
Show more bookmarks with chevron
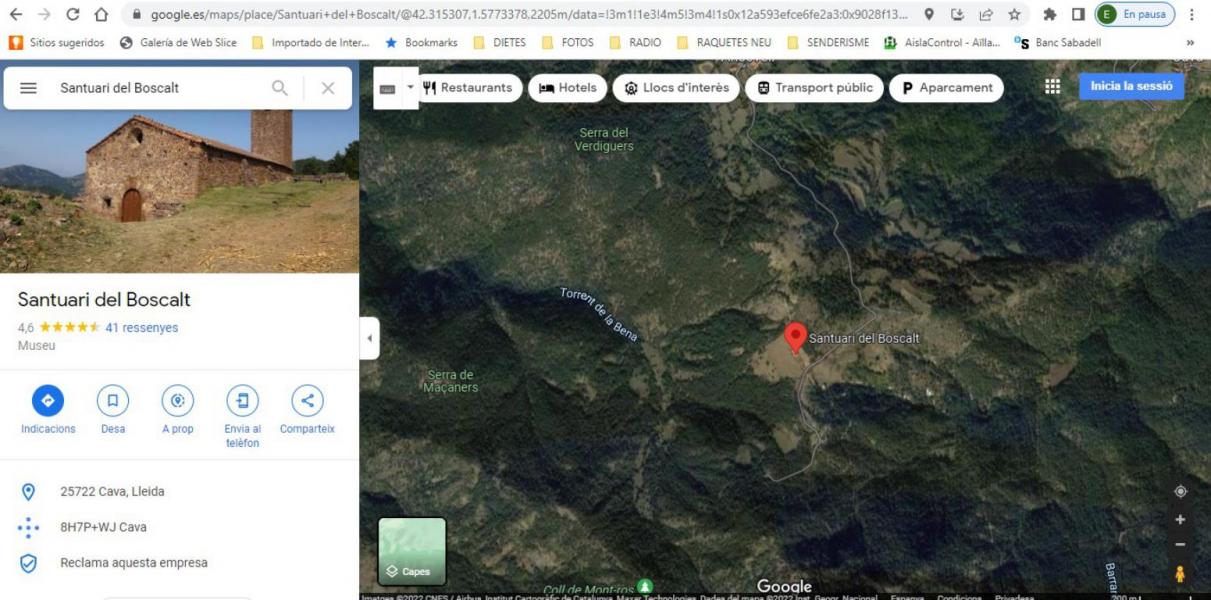pos(1190,43)
